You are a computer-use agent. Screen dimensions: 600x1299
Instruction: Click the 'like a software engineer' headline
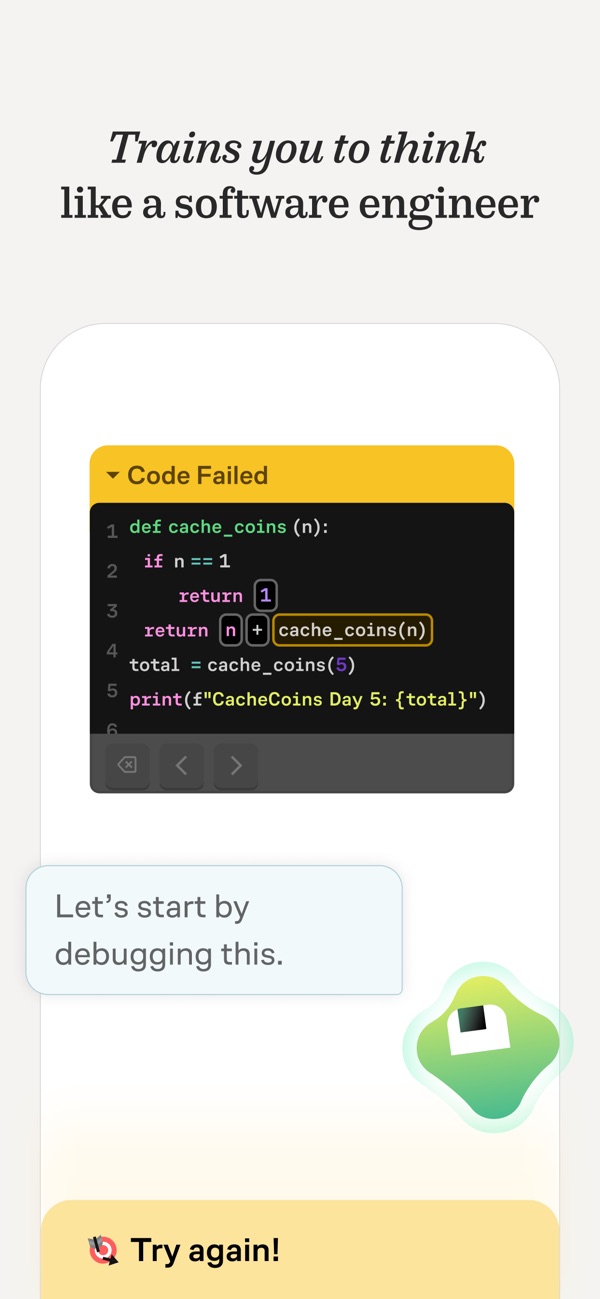pos(300,204)
